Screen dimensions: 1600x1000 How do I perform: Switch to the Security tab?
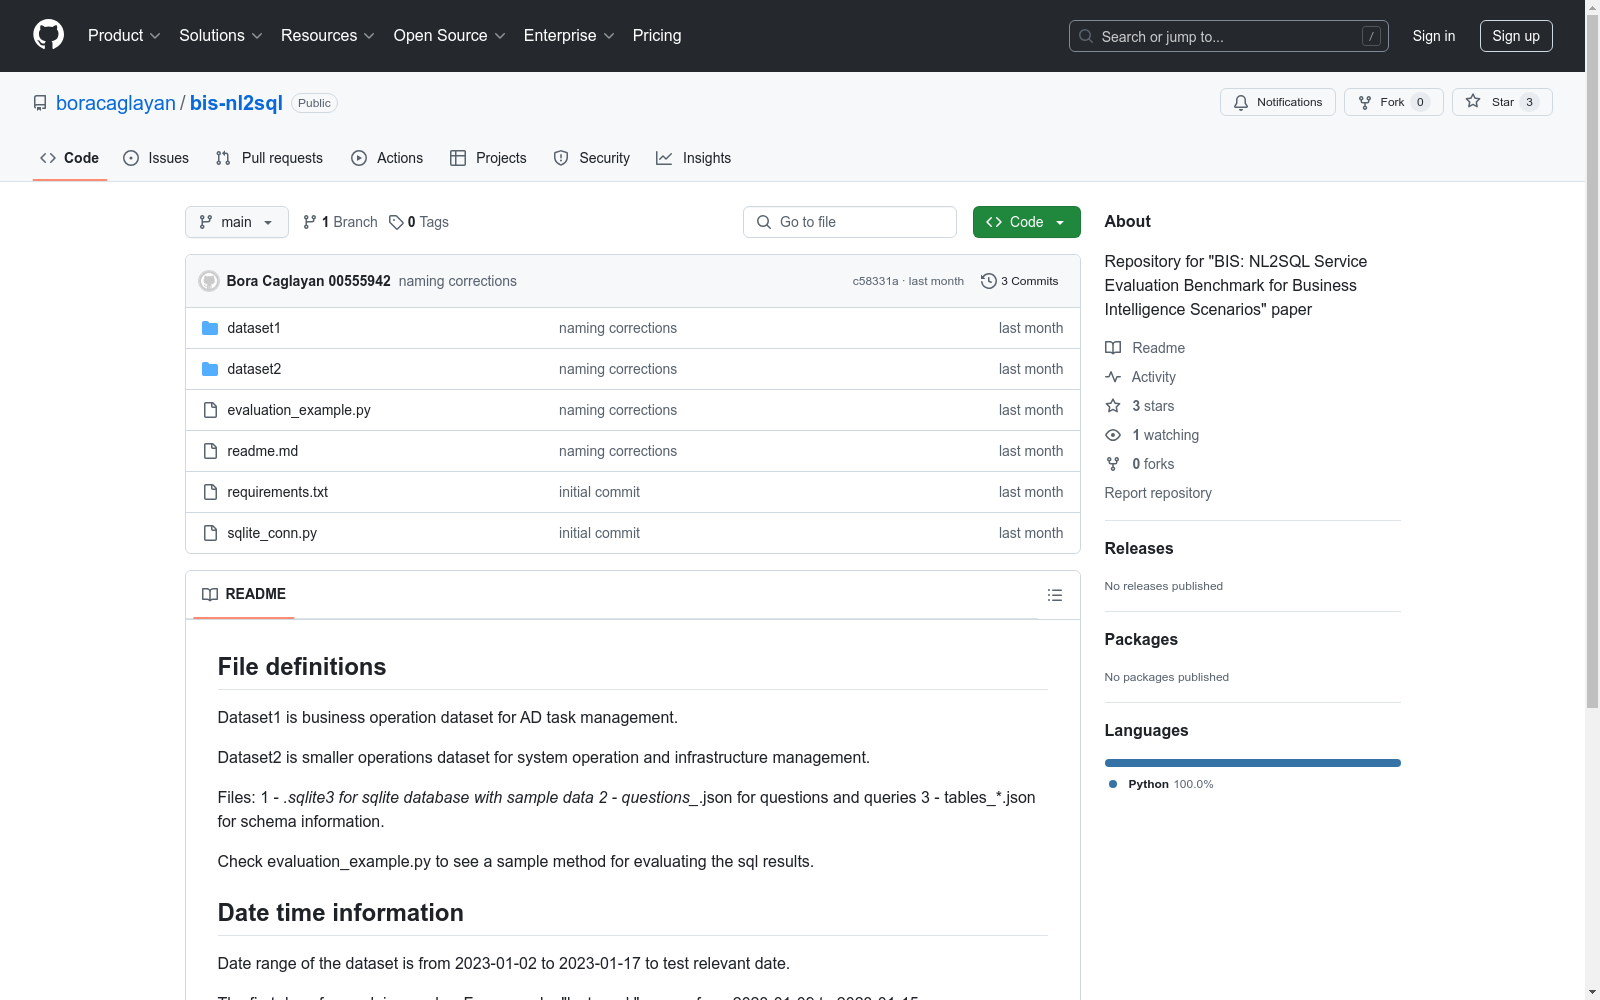pos(592,158)
